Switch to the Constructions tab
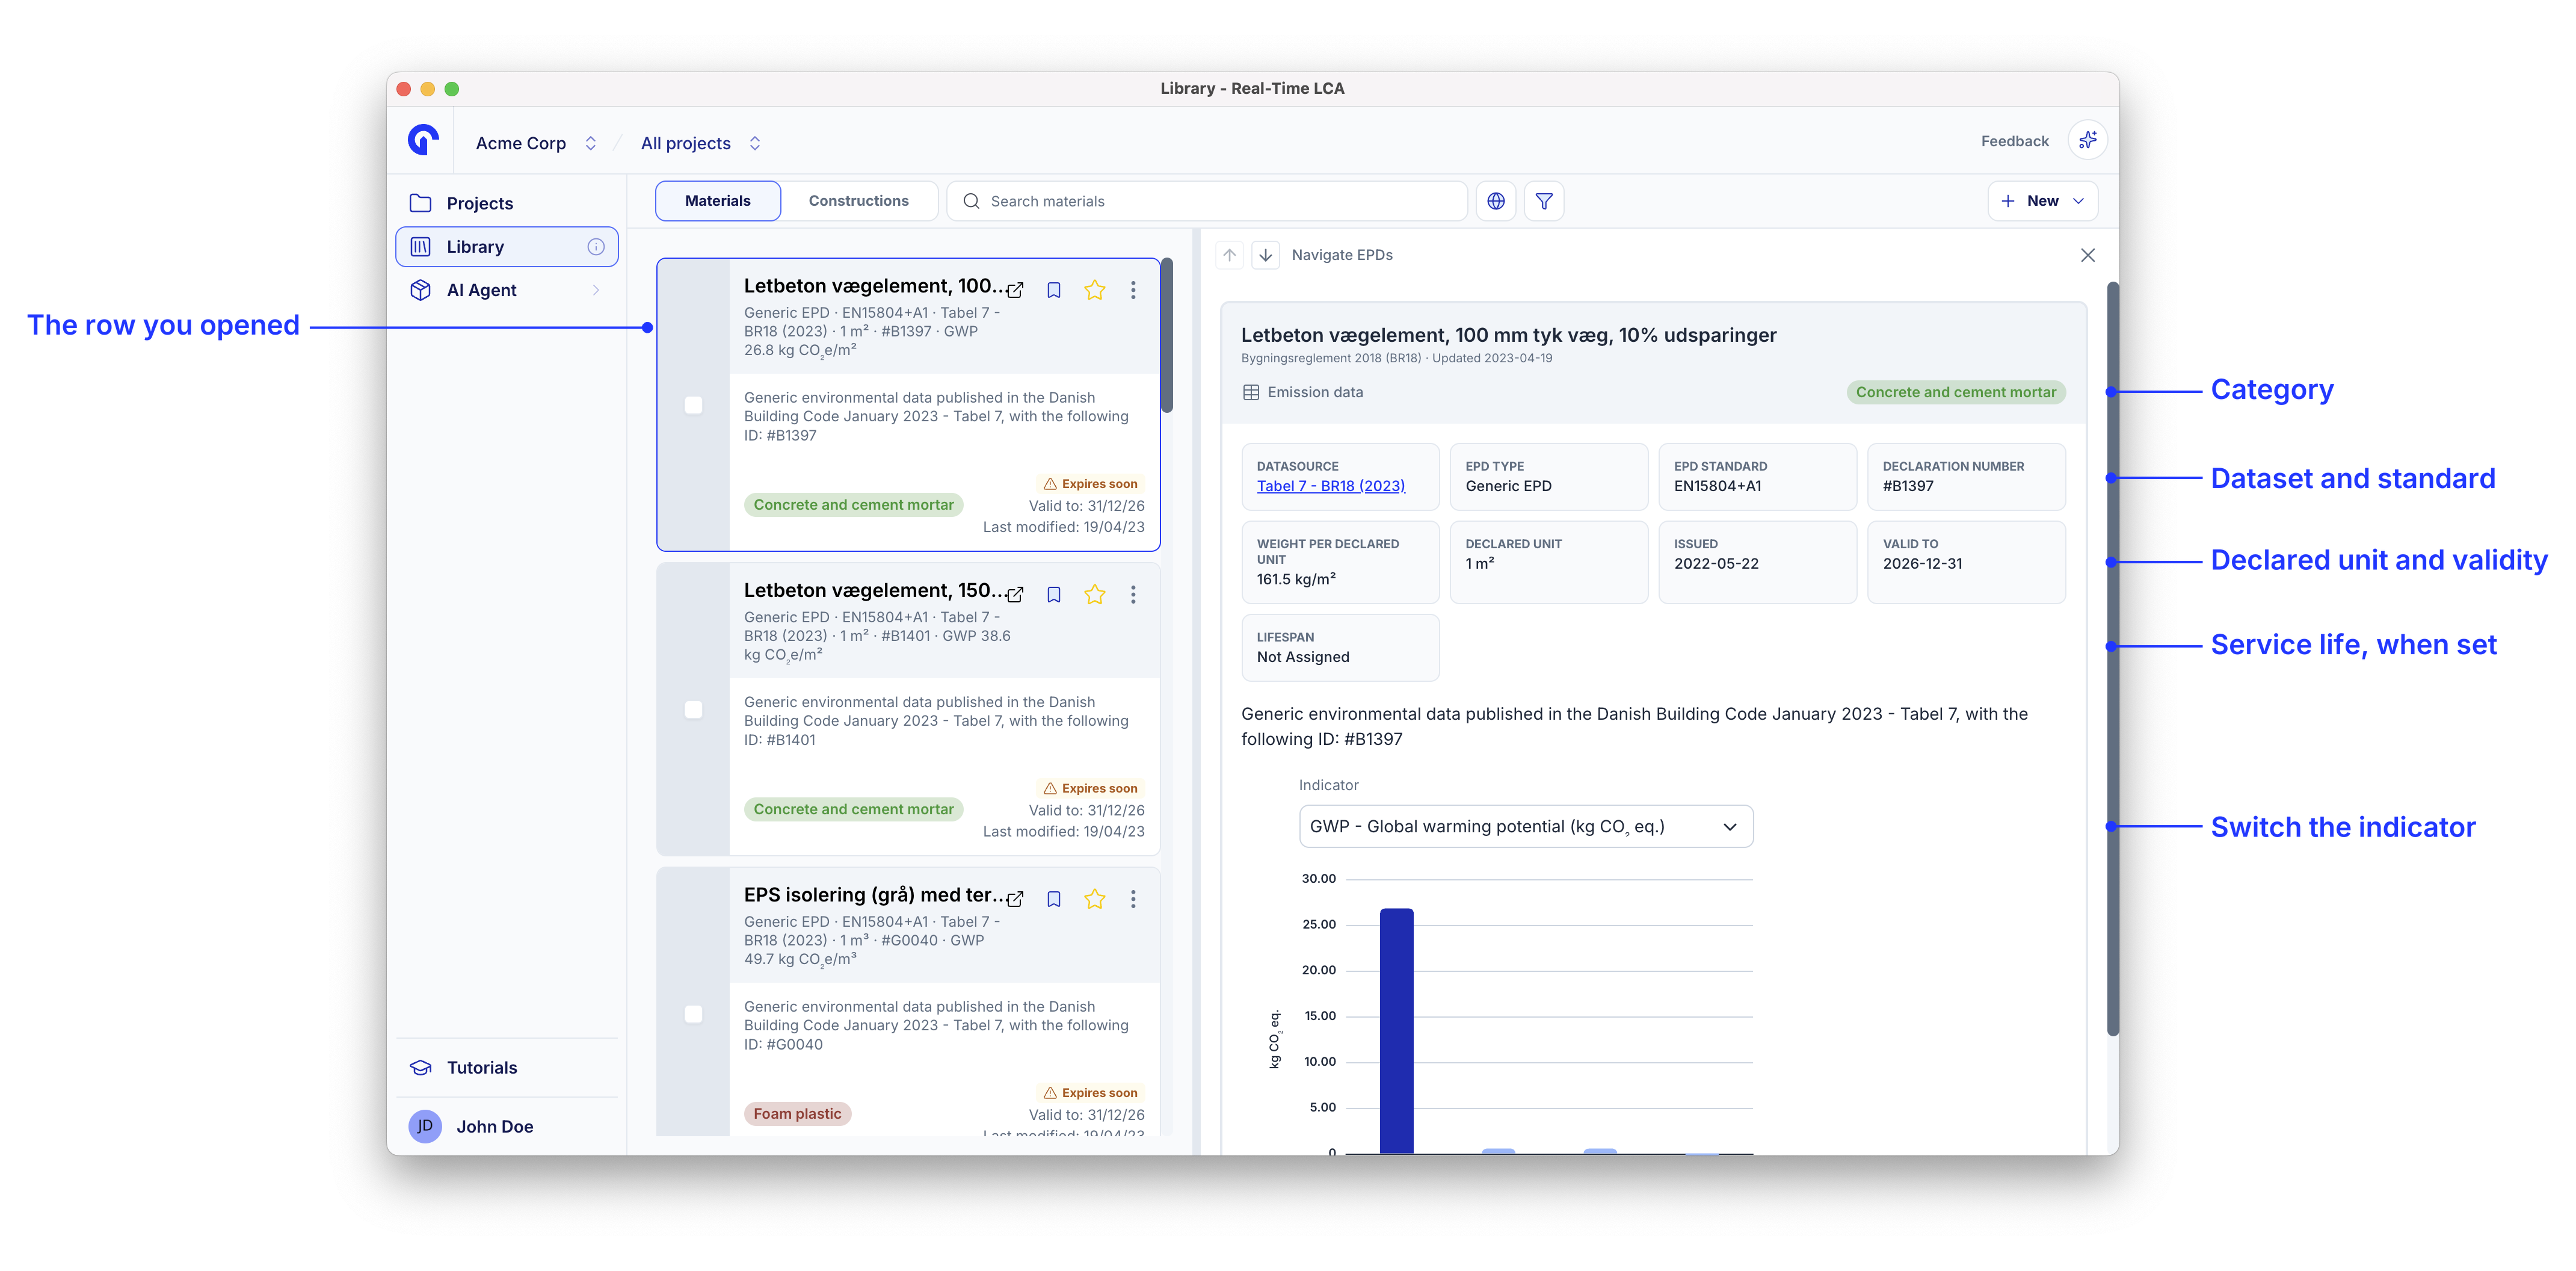This screenshot has height=1271, width=2576. click(x=858, y=201)
